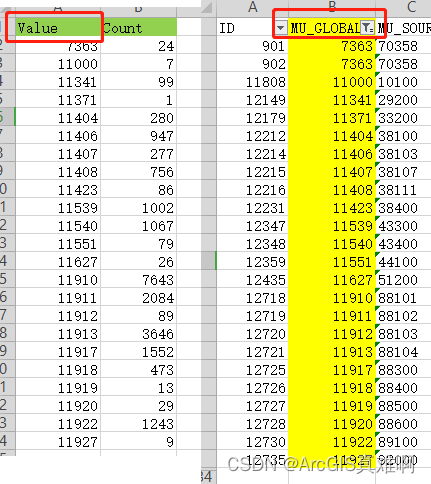Click Count cell showing 947

point(139,136)
